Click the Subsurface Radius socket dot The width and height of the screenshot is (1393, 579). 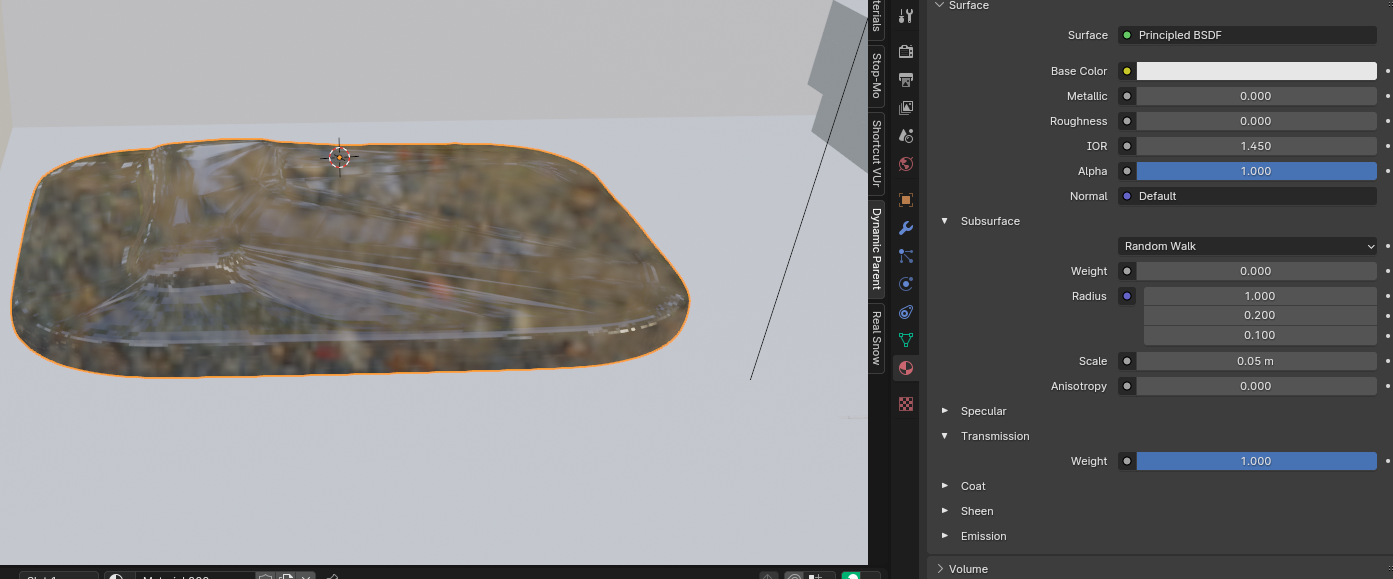pos(1127,296)
